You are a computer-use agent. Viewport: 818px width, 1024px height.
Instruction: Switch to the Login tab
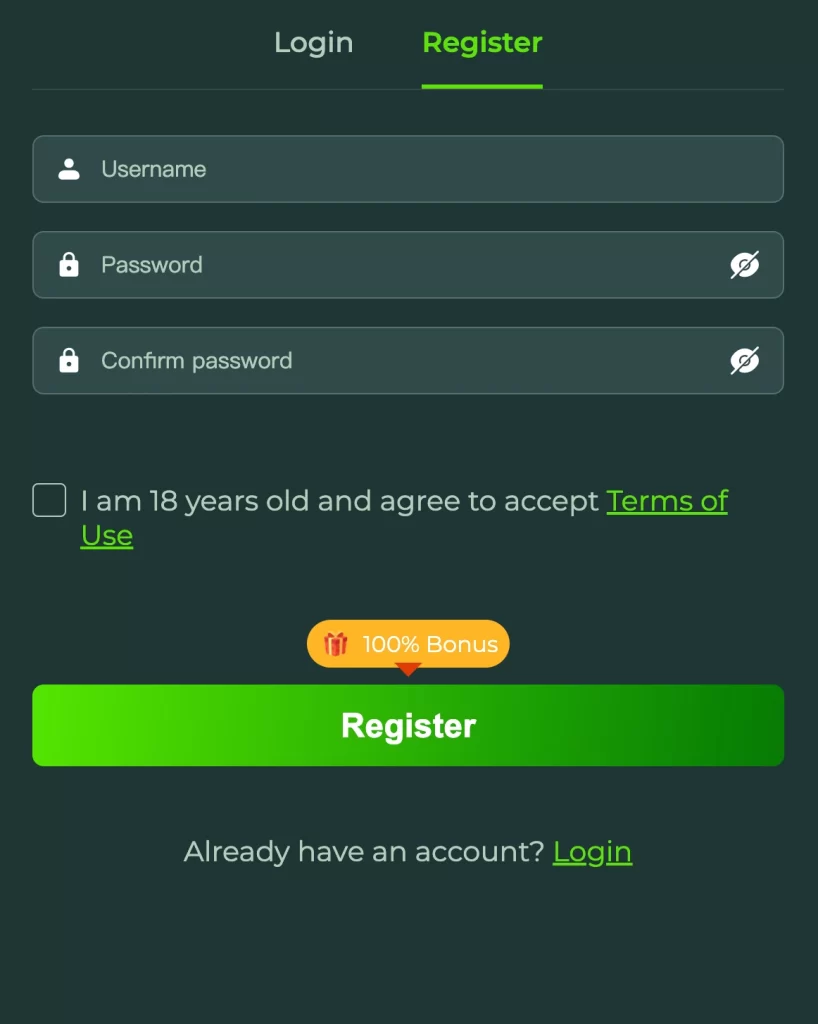(313, 42)
